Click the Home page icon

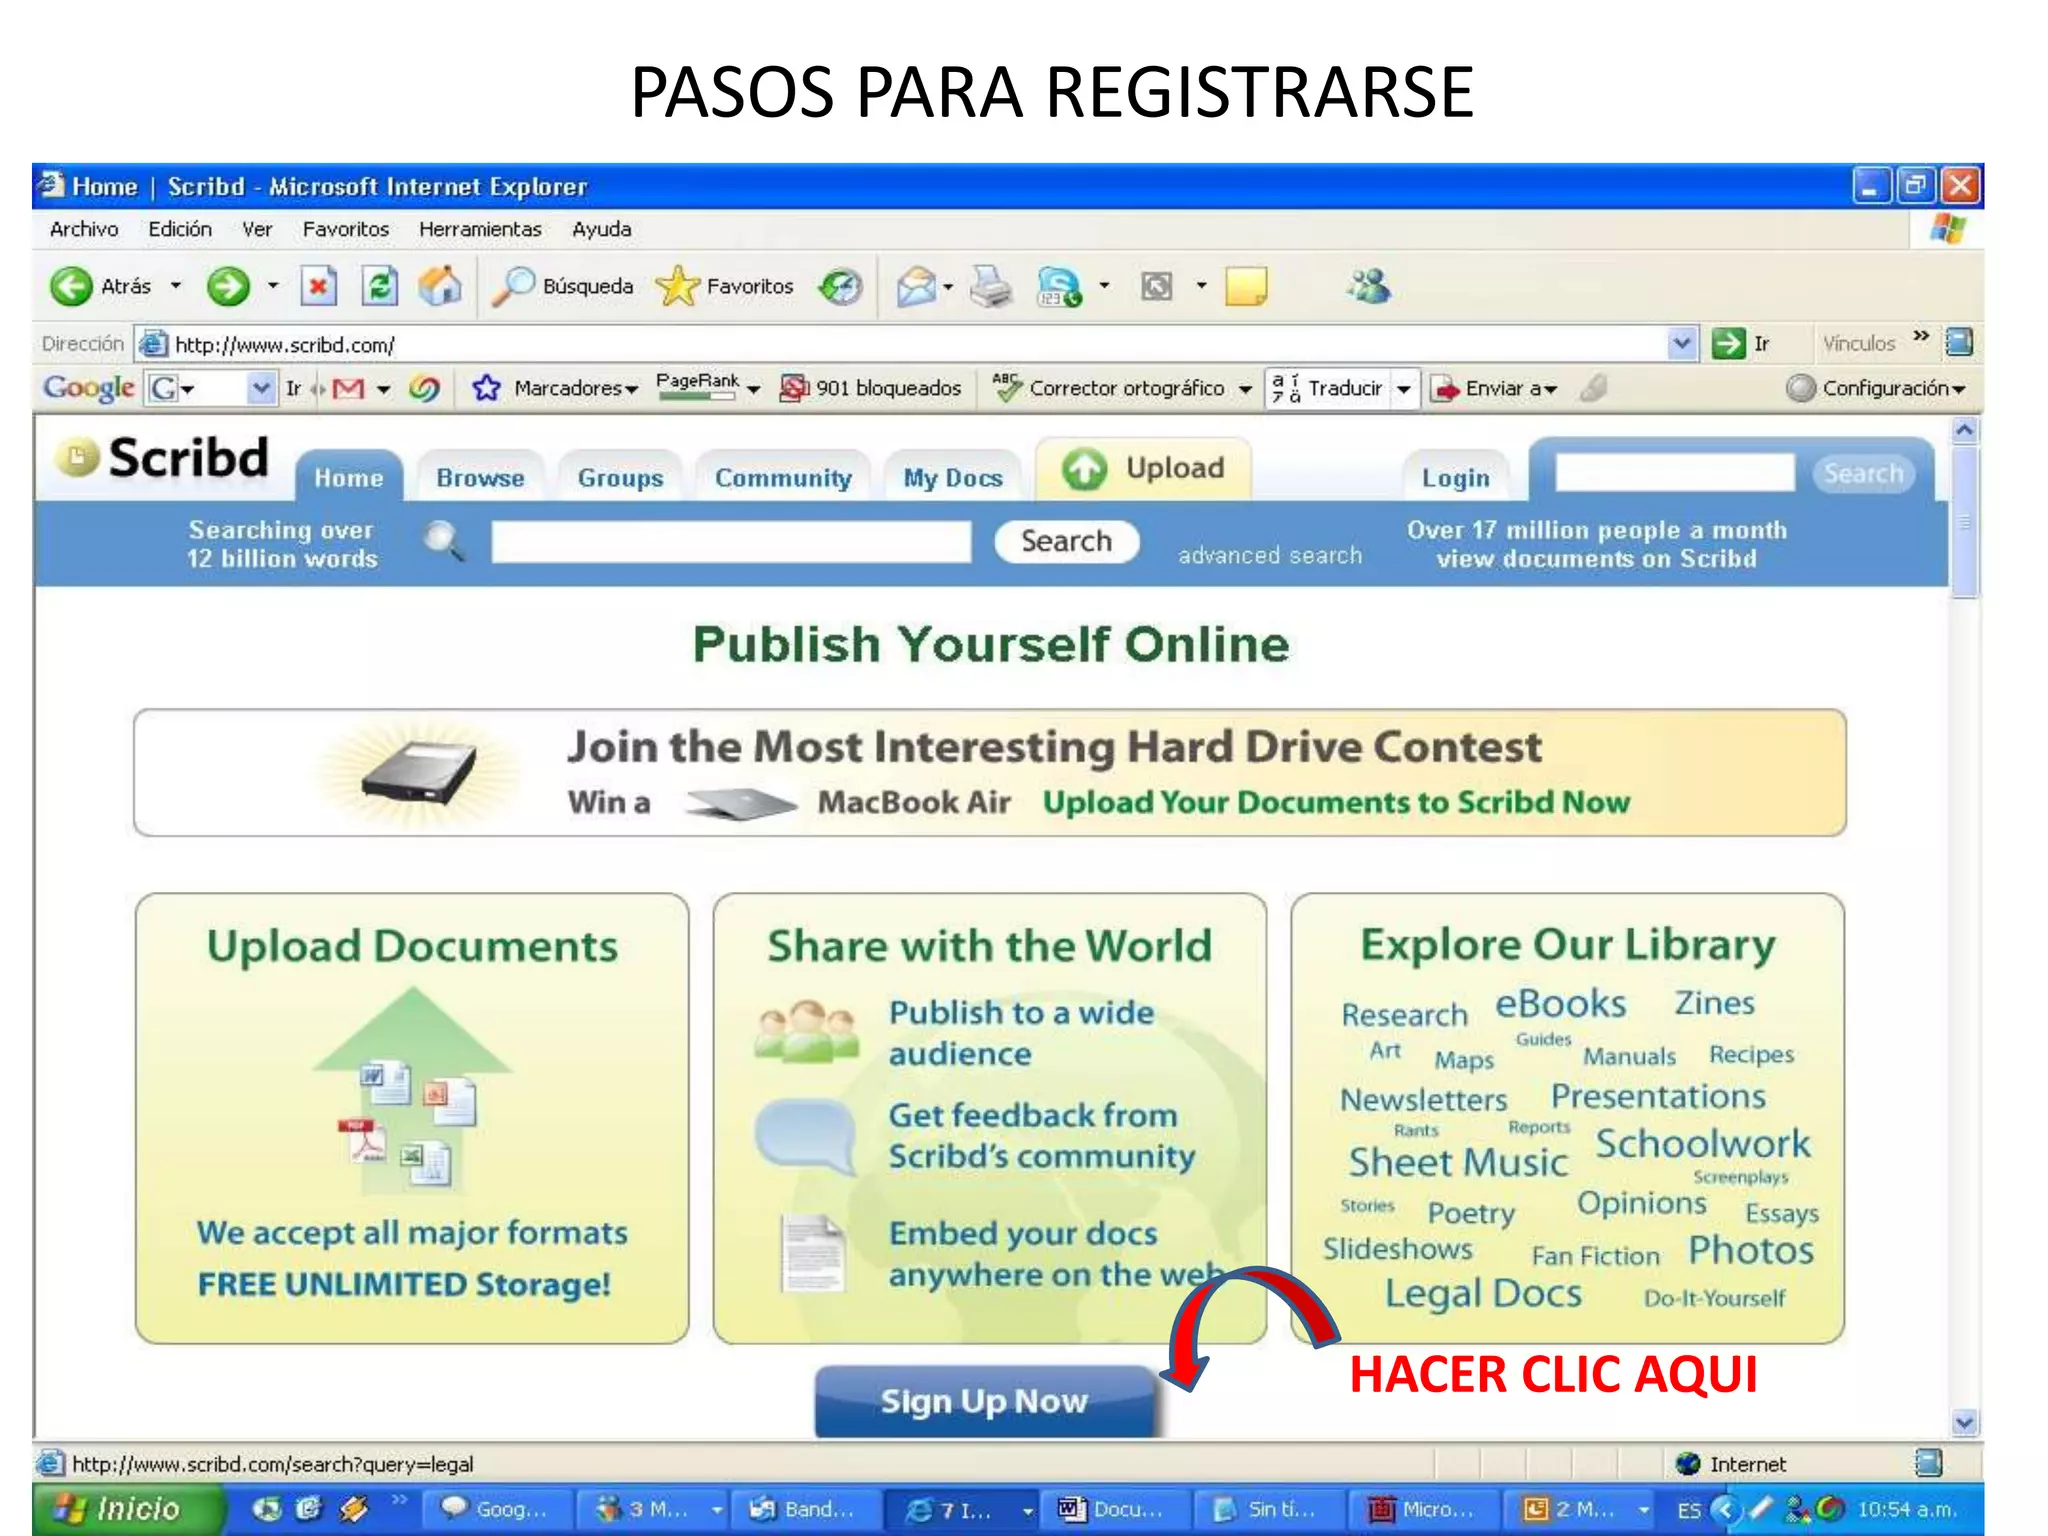pos(440,287)
